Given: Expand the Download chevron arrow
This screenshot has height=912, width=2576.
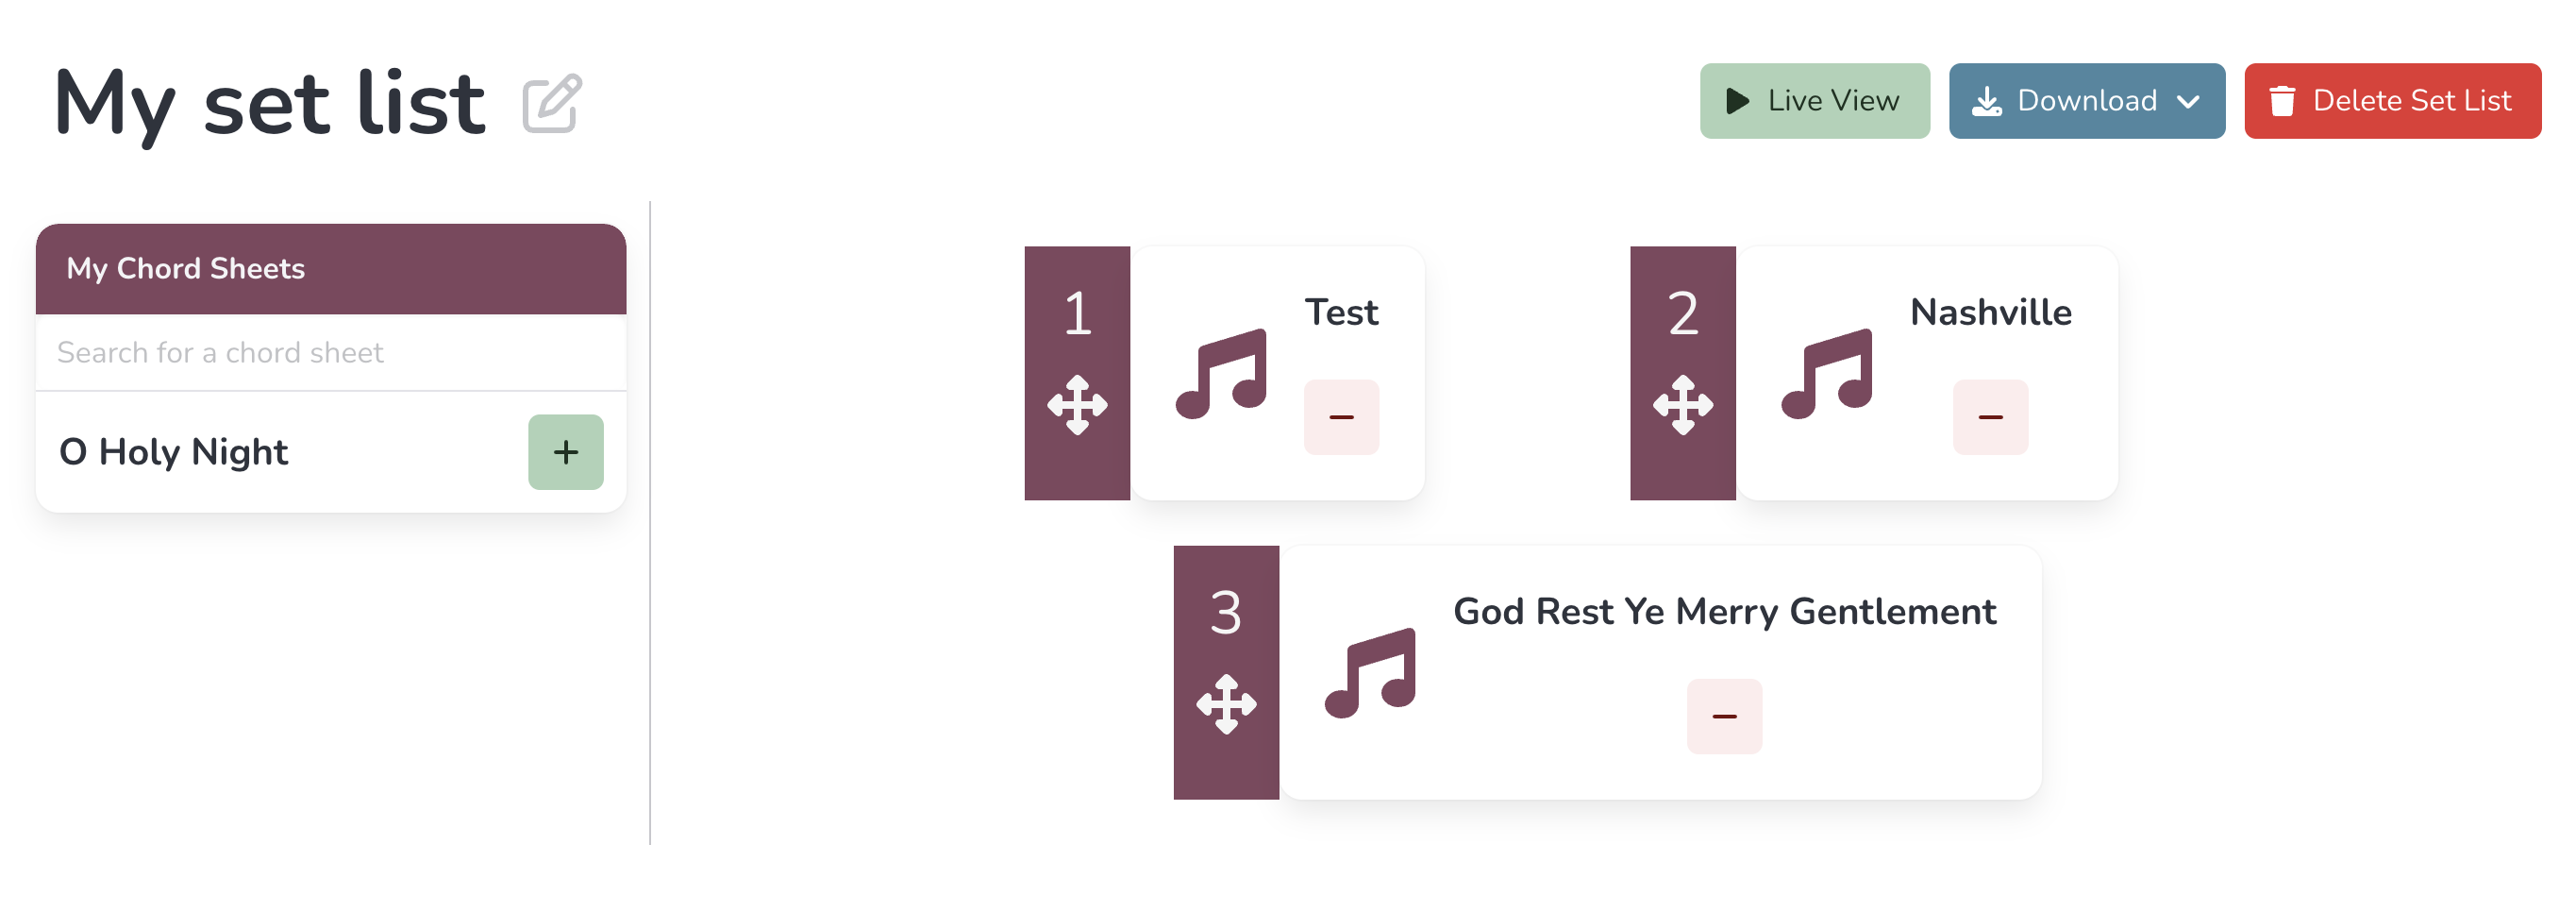Looking at the screenshot, I should [2187, 102].
